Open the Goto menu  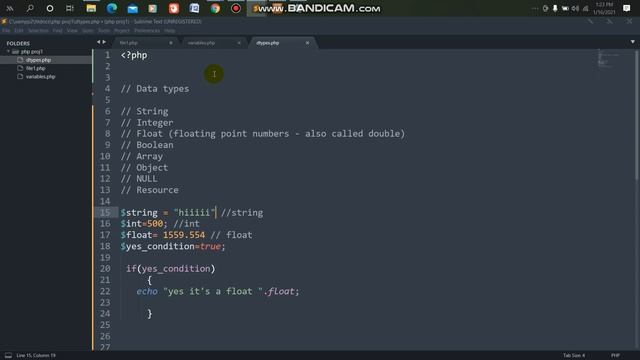point(87,31)
